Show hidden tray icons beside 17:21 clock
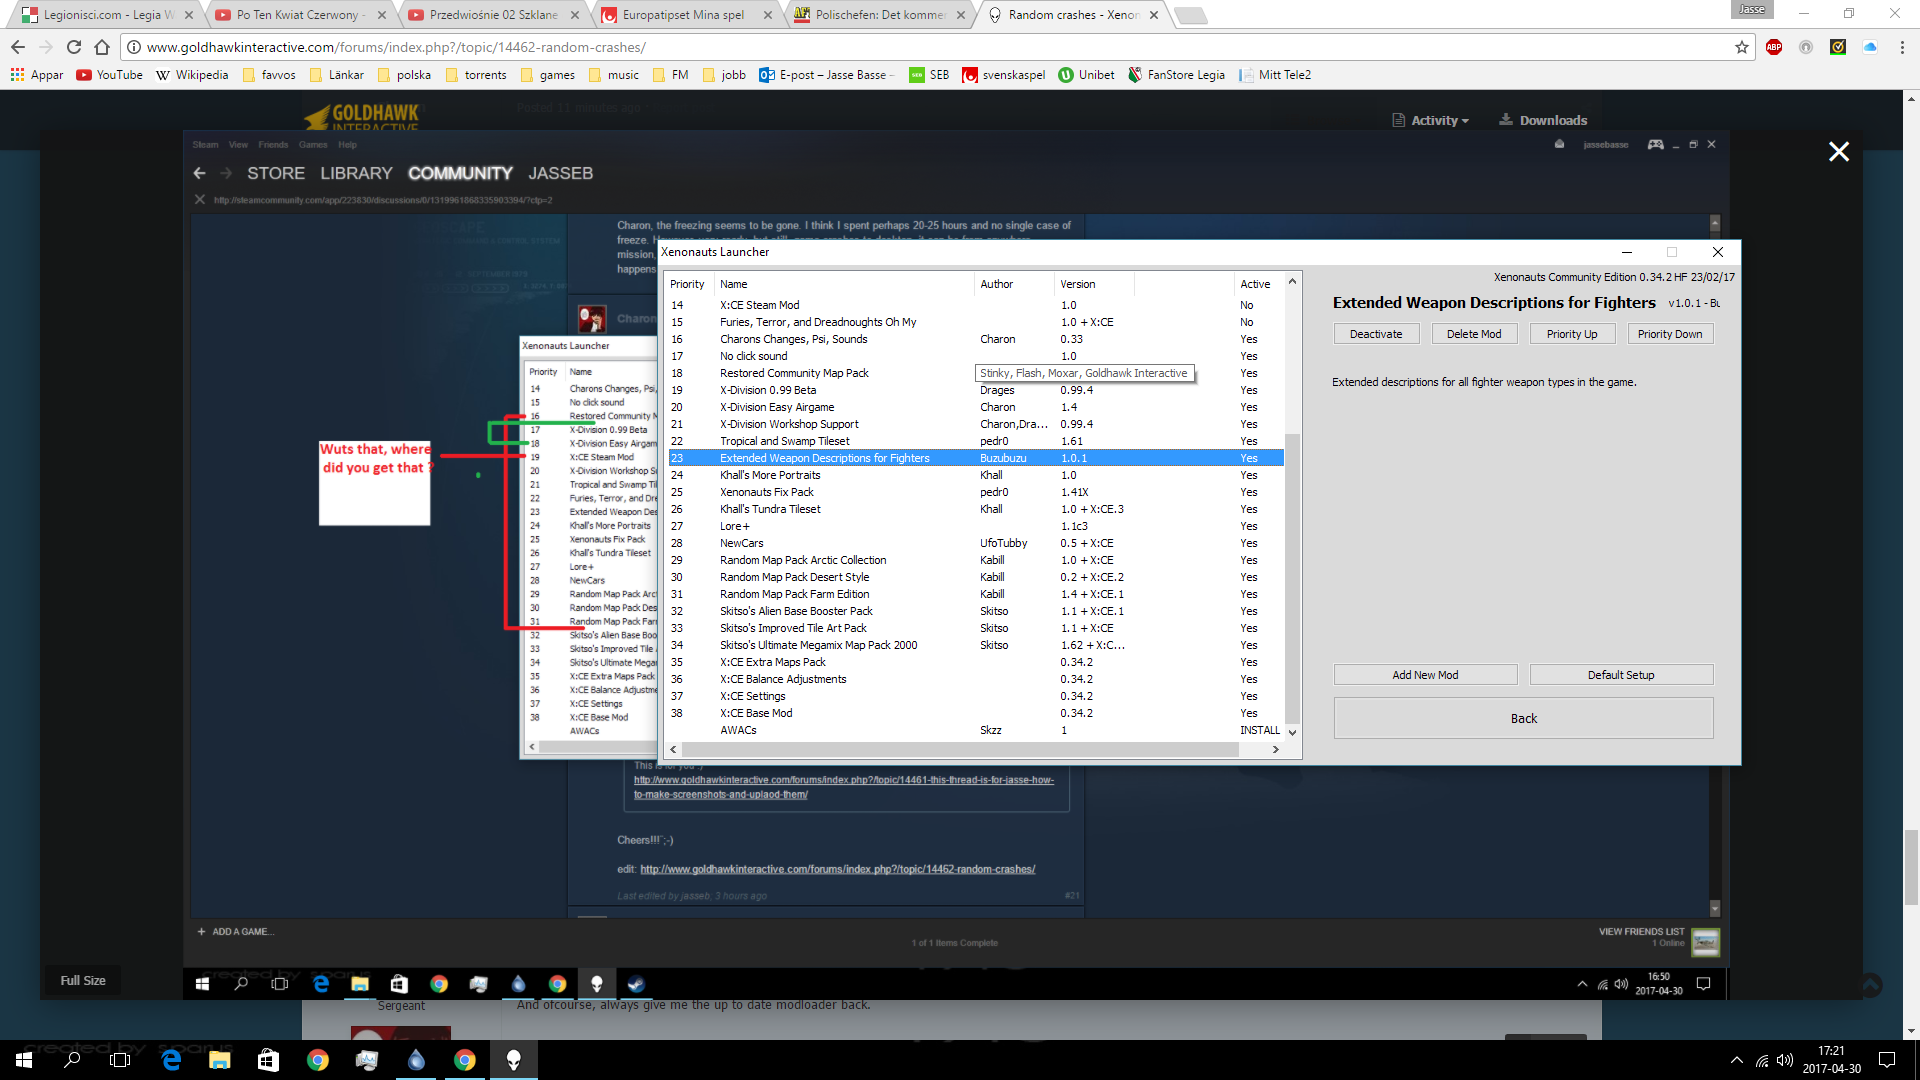The height and width of the screenshot is (1080, 1920). click(1737, 1060)
